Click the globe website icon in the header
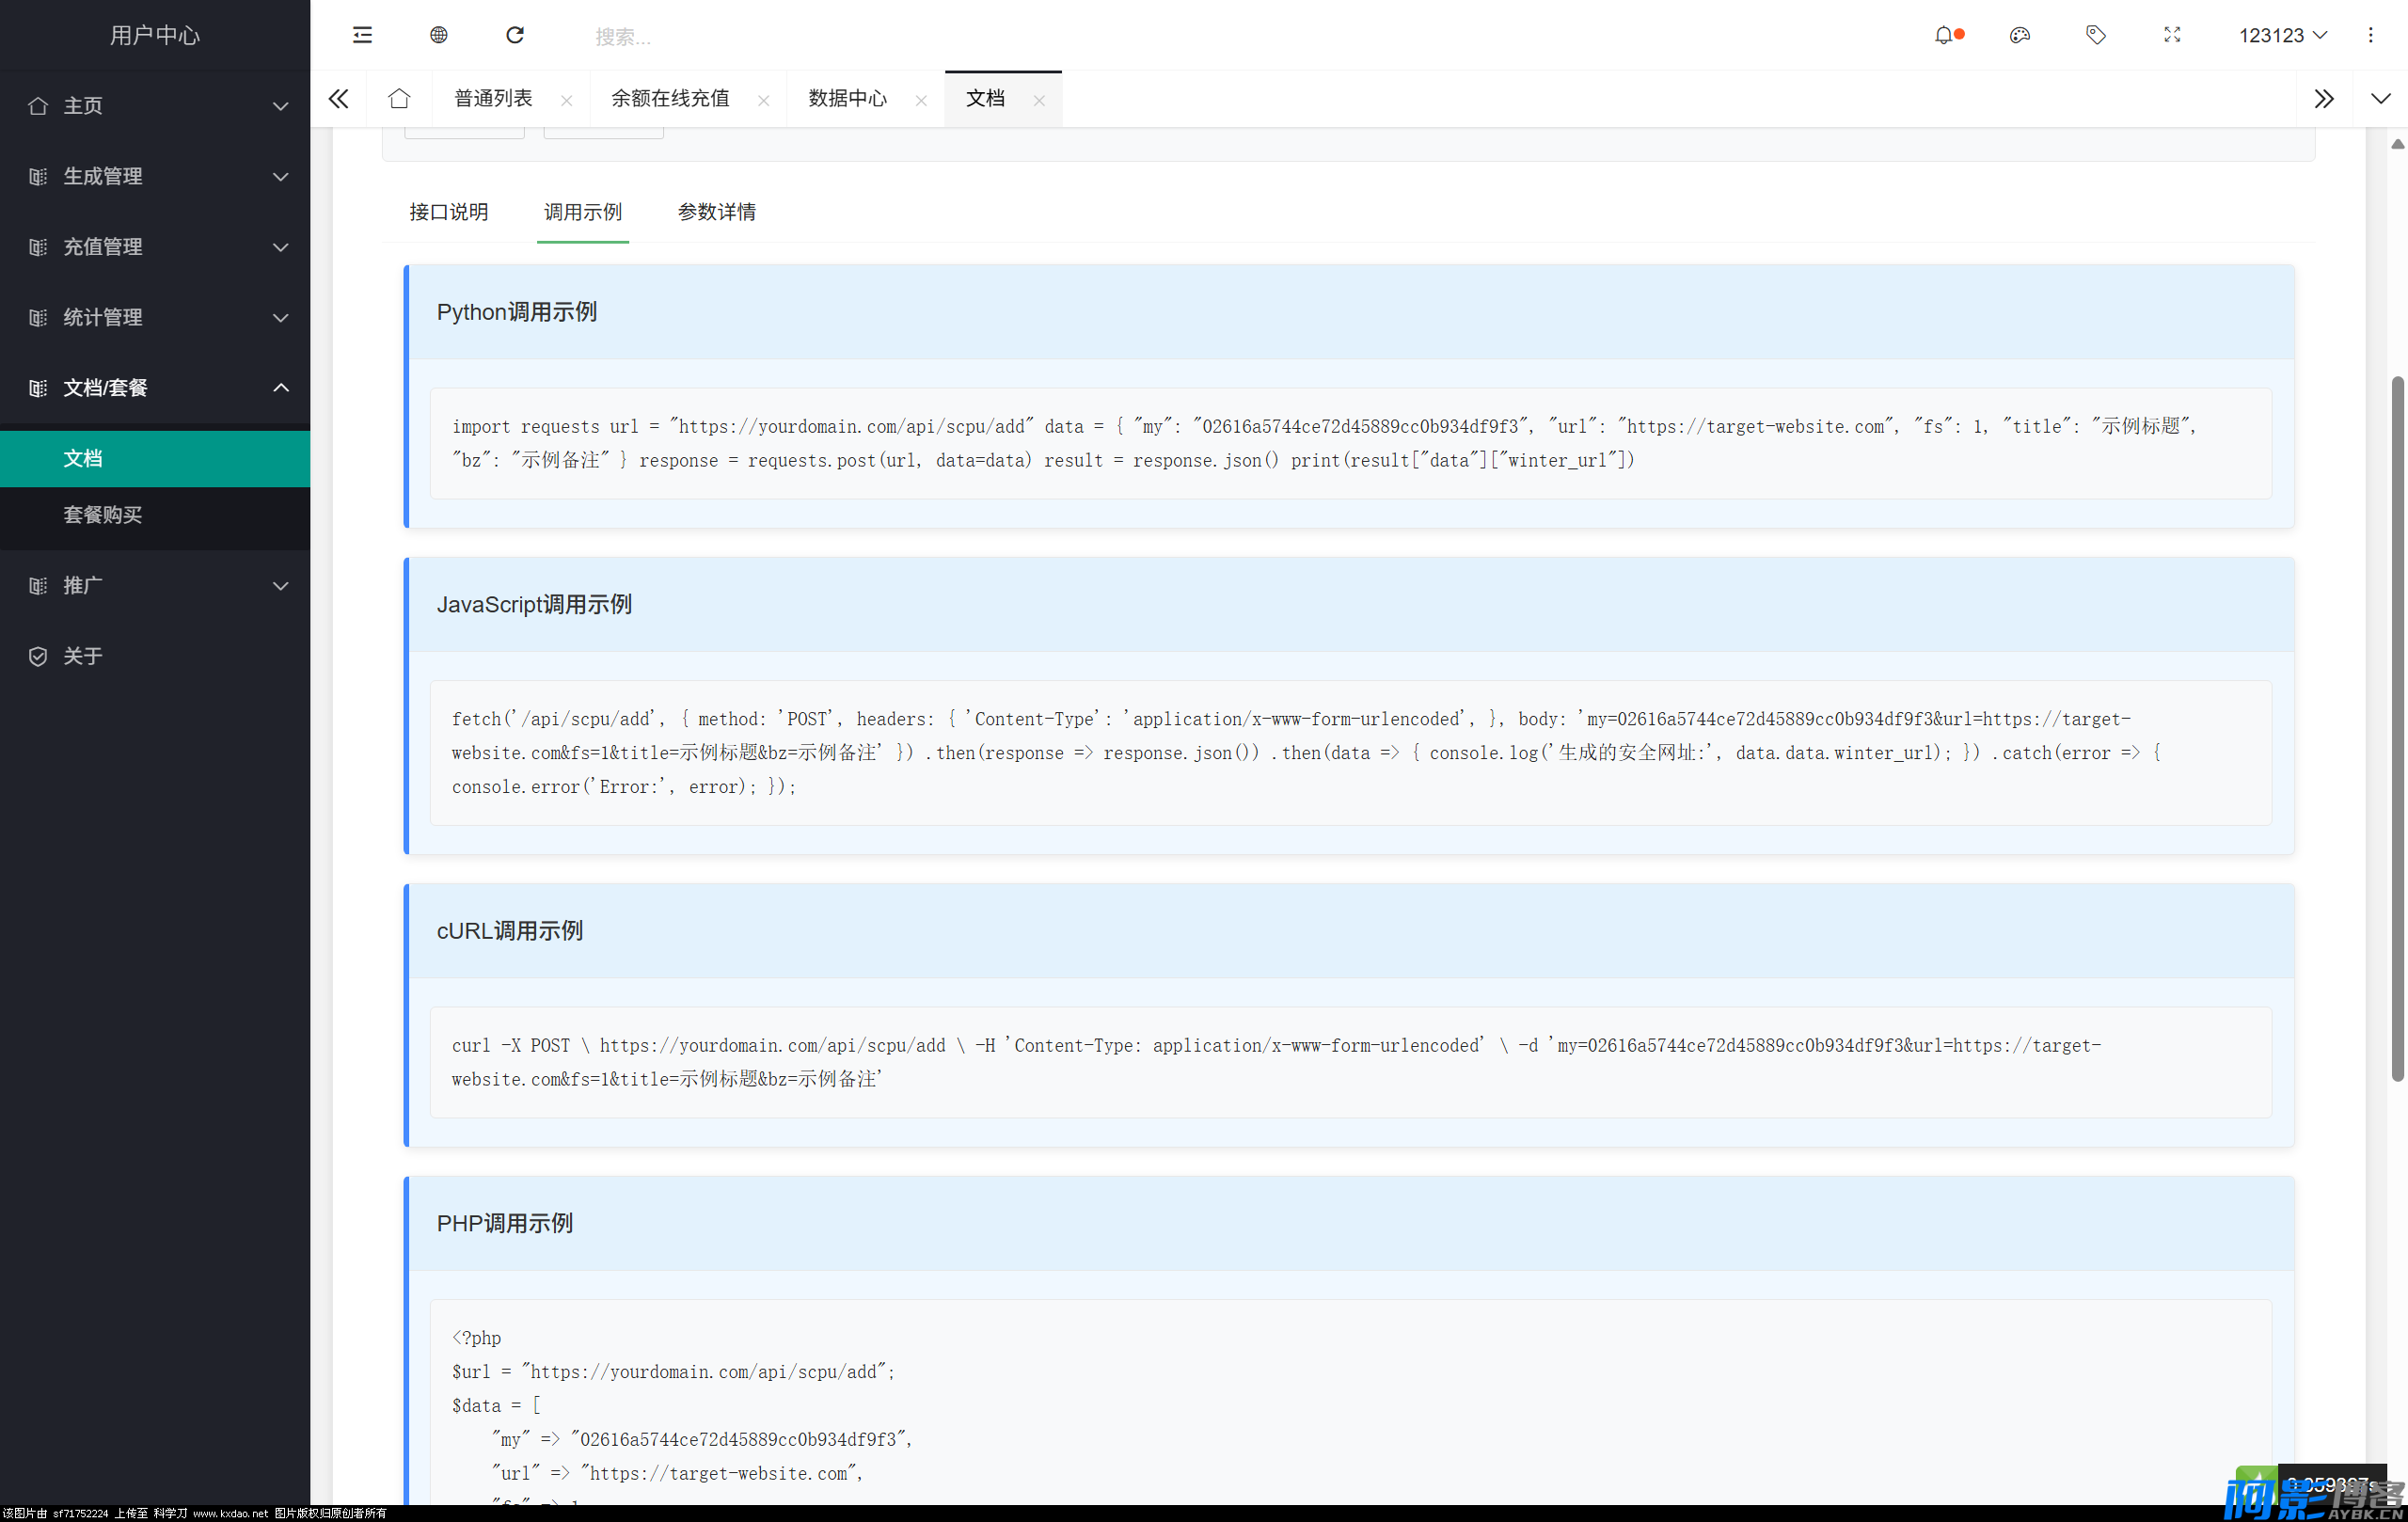 [438, 35]
